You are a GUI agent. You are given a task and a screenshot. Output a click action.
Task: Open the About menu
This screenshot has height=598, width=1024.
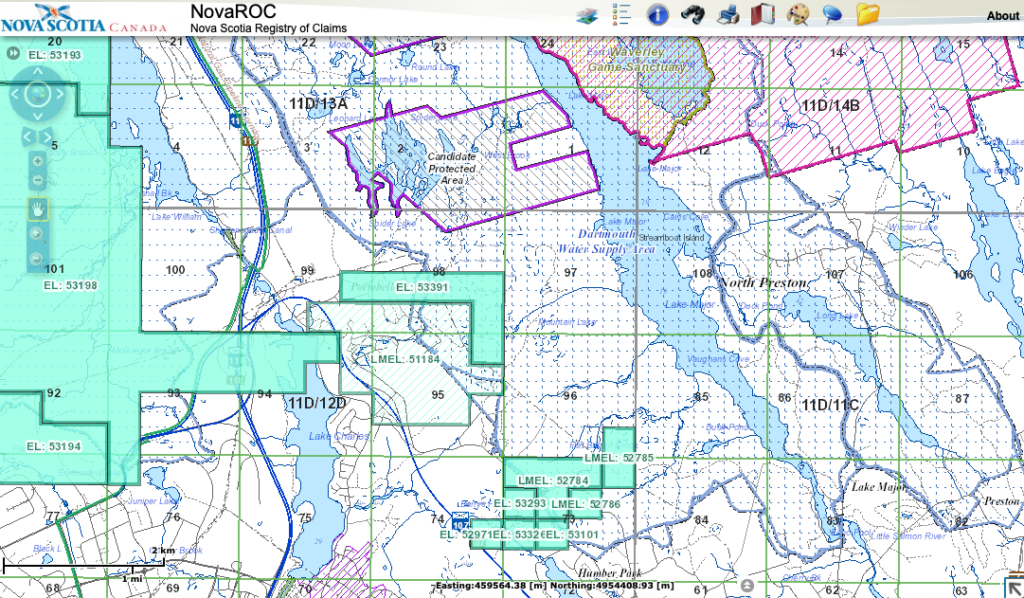tap(1002, 16)
